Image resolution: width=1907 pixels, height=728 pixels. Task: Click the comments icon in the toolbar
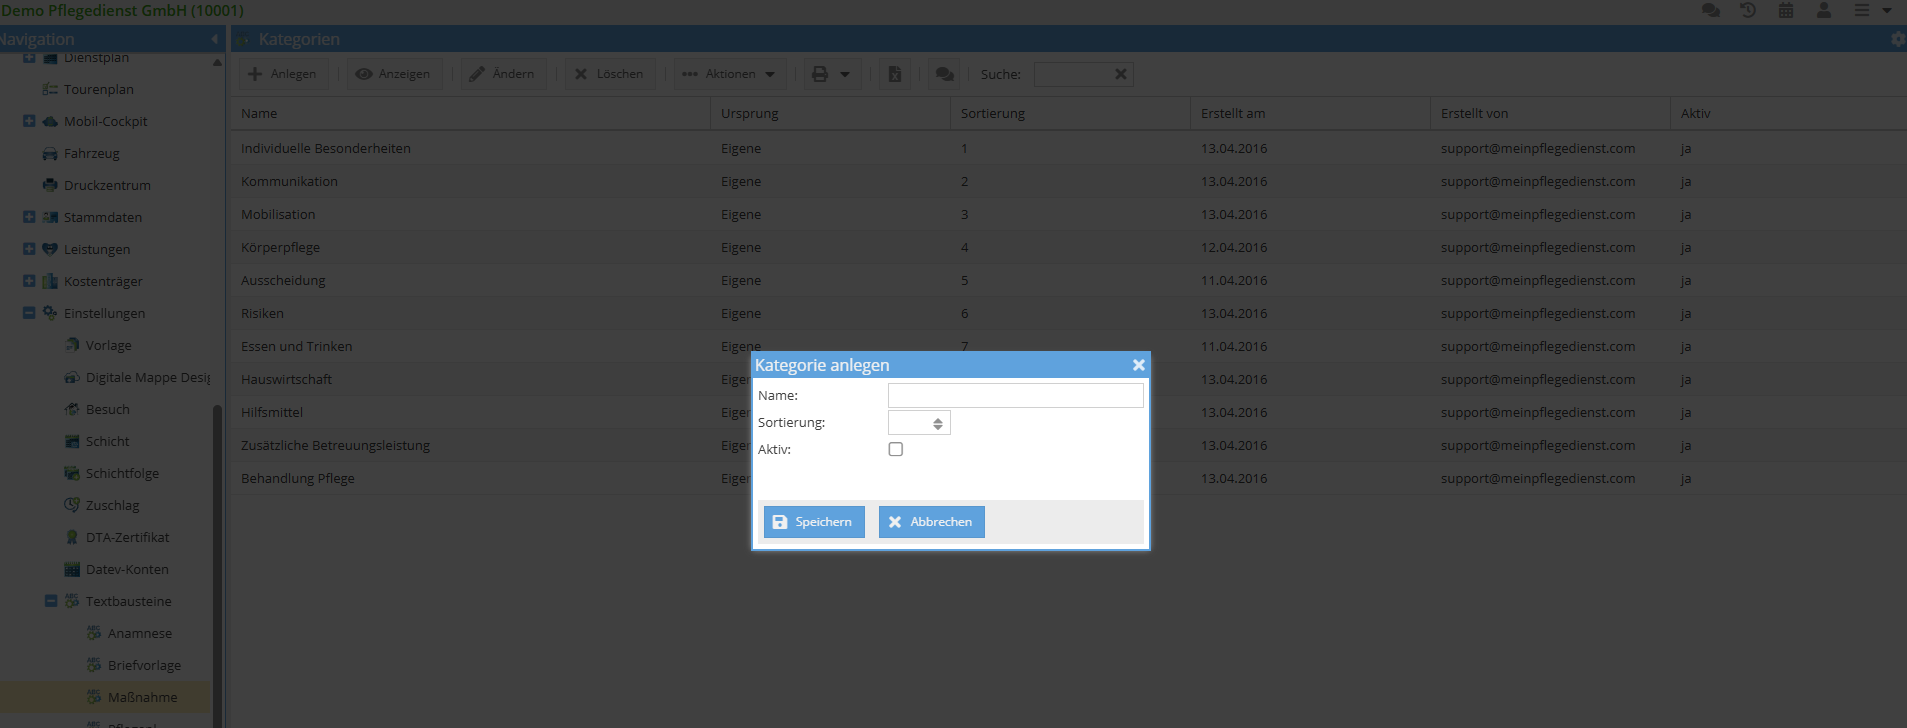pyautogui.click(x=944, y=74)
